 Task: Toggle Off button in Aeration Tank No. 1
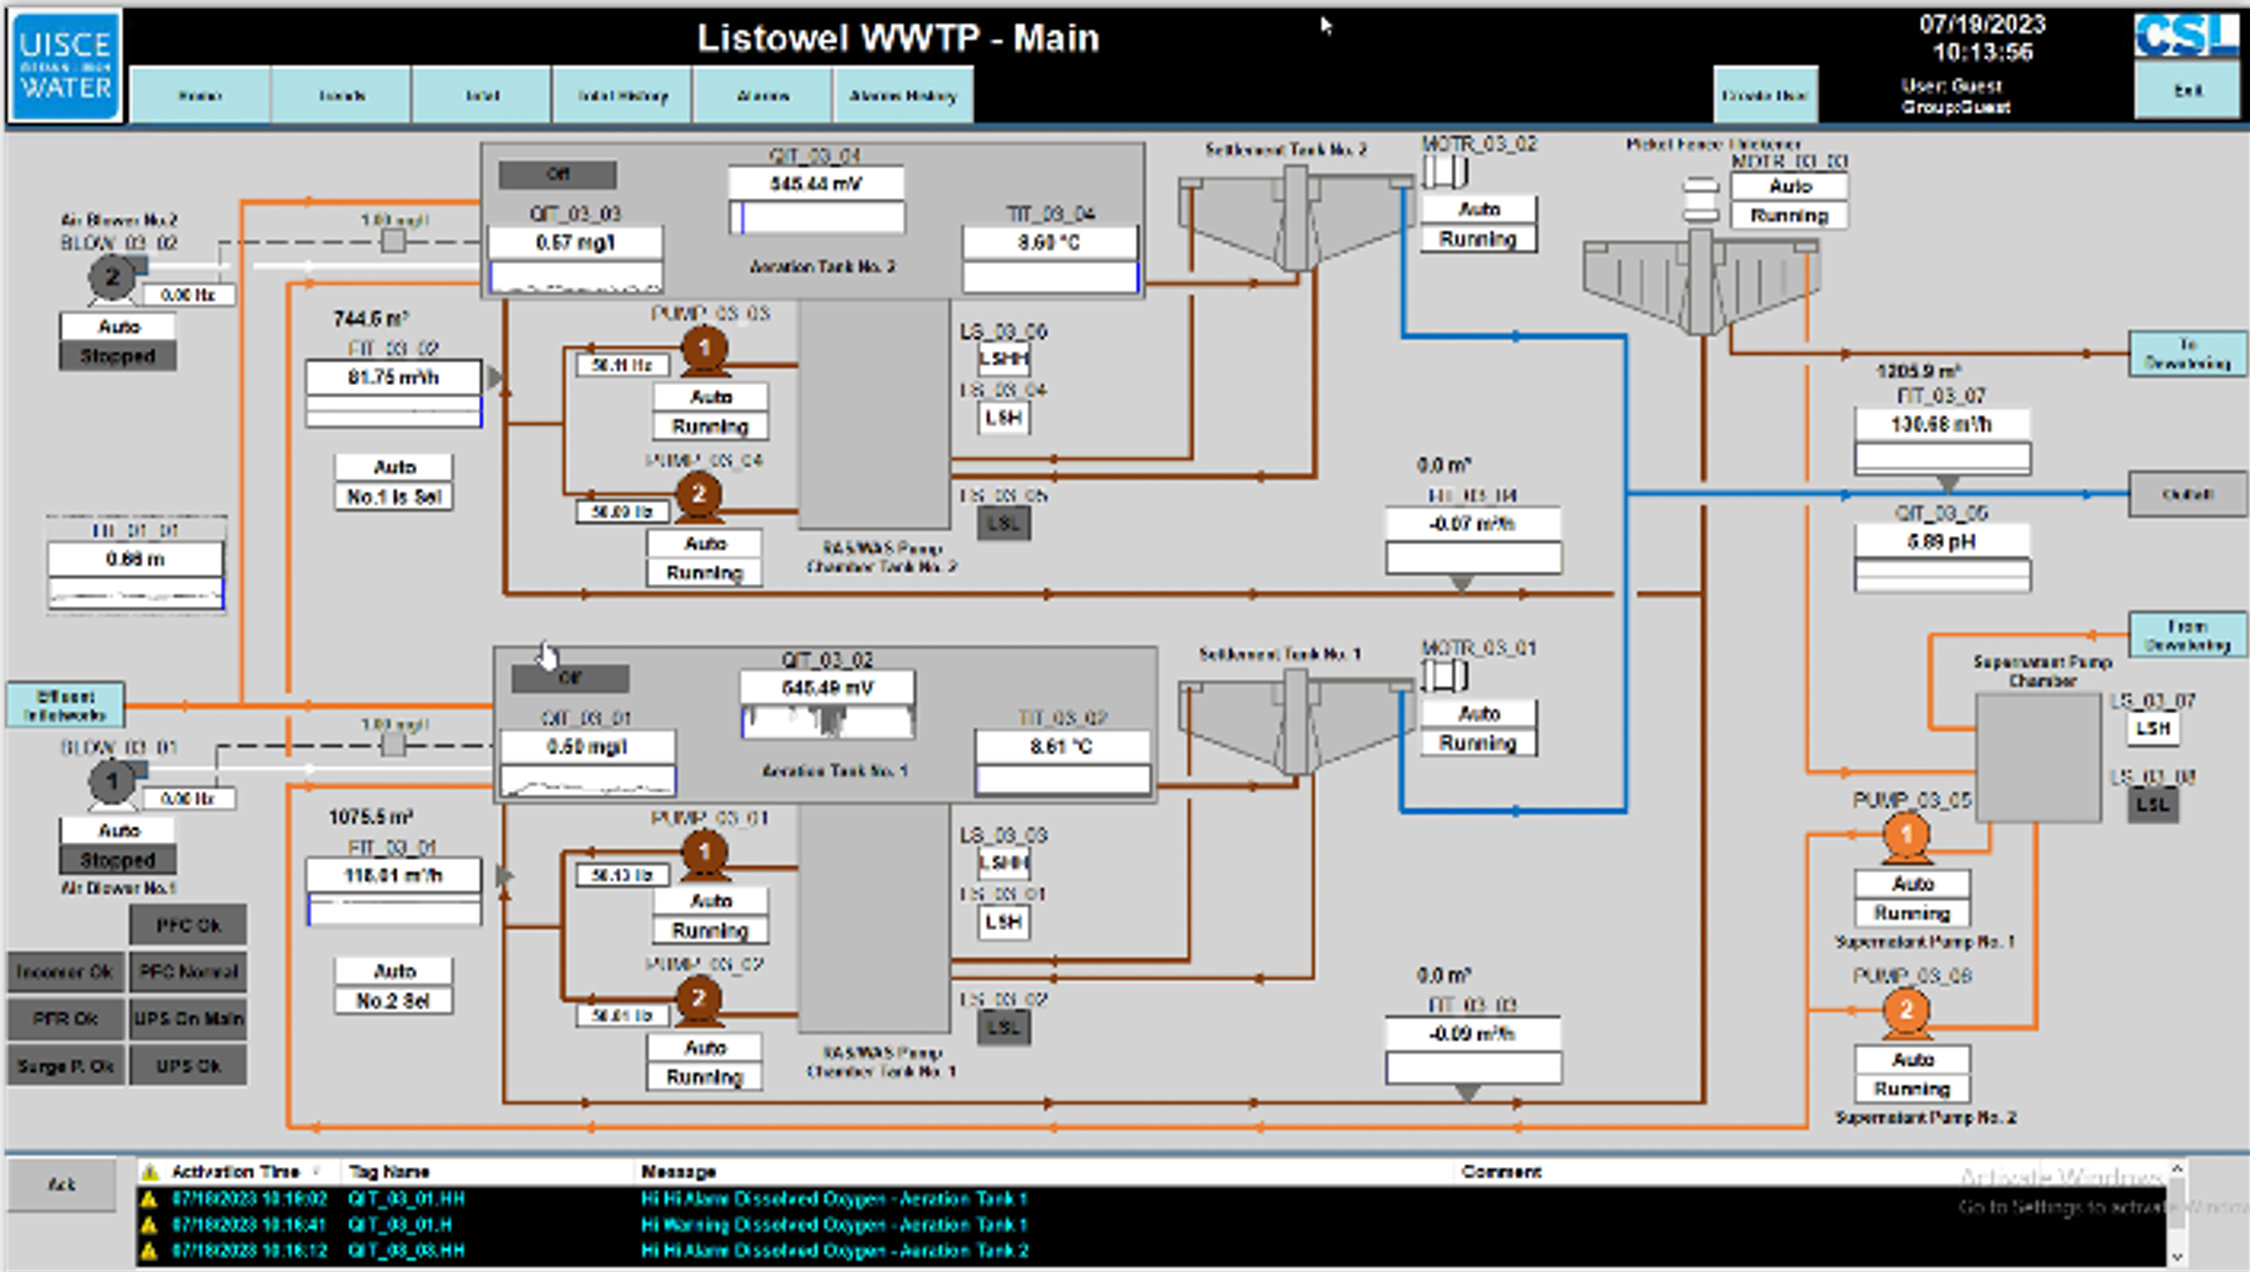pos(570,678)
